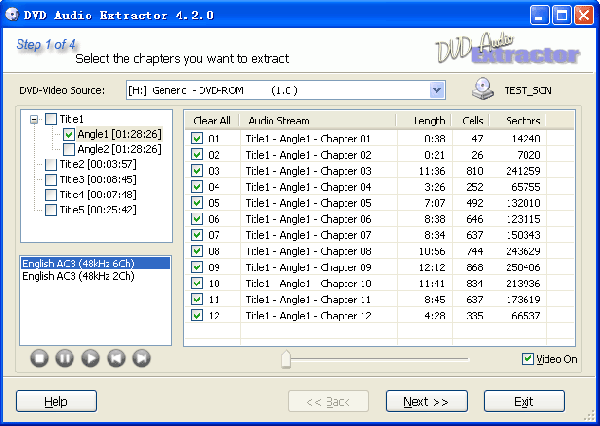Check Angle2 [01:28:26]

[69, 149]
